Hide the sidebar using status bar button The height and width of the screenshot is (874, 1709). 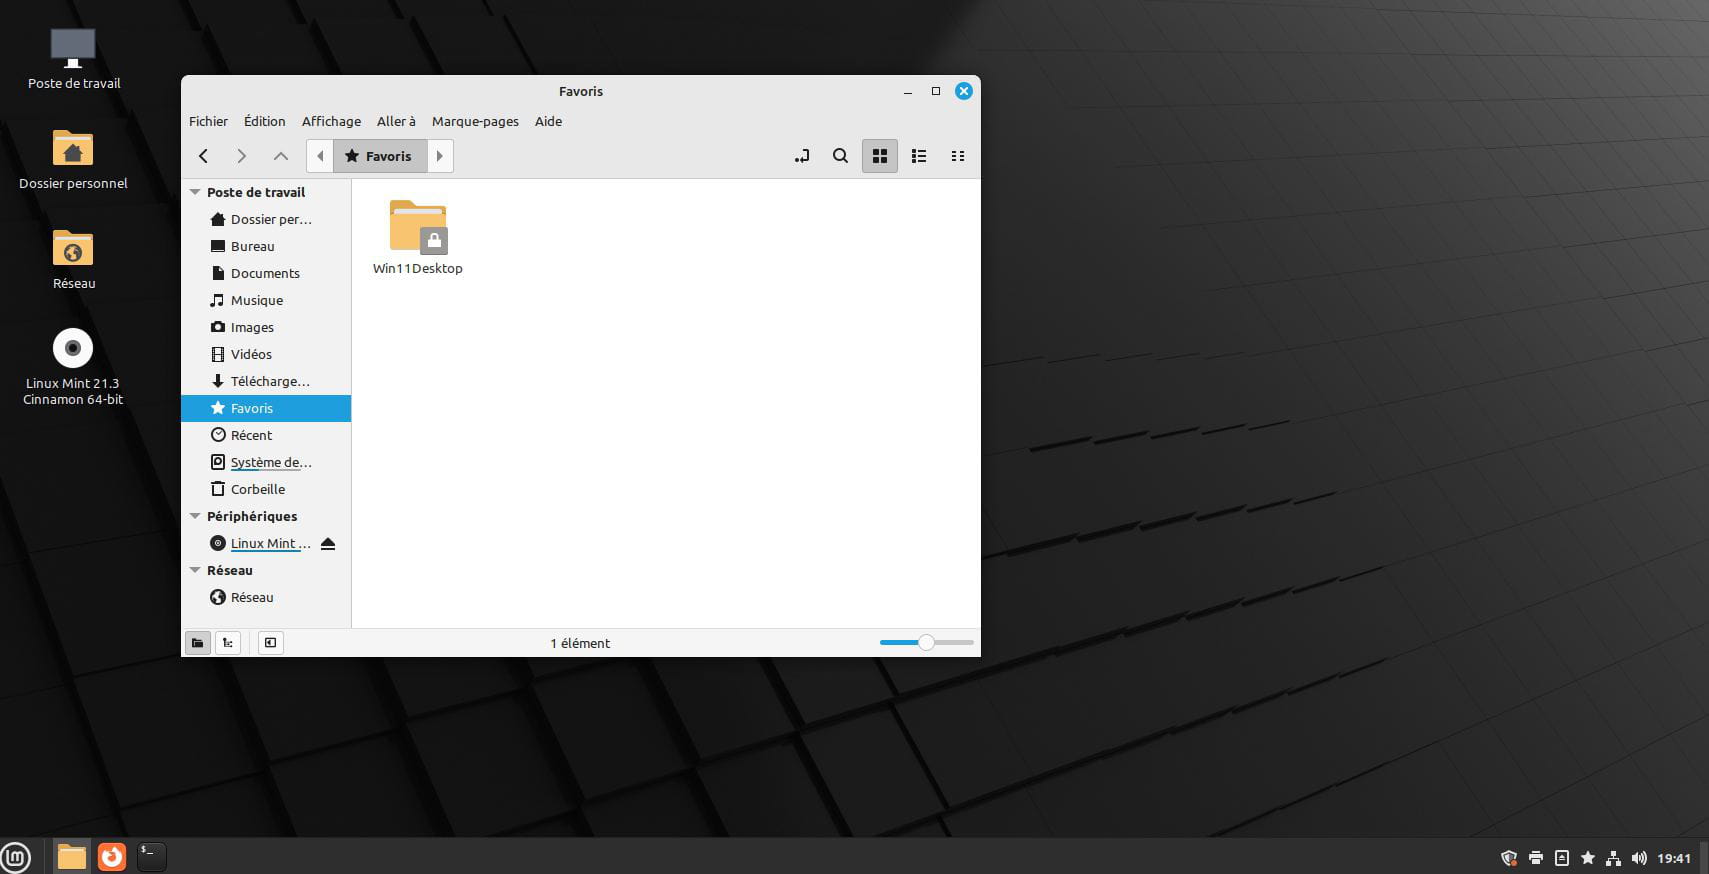pyautogui.click(x=270, y=643)
